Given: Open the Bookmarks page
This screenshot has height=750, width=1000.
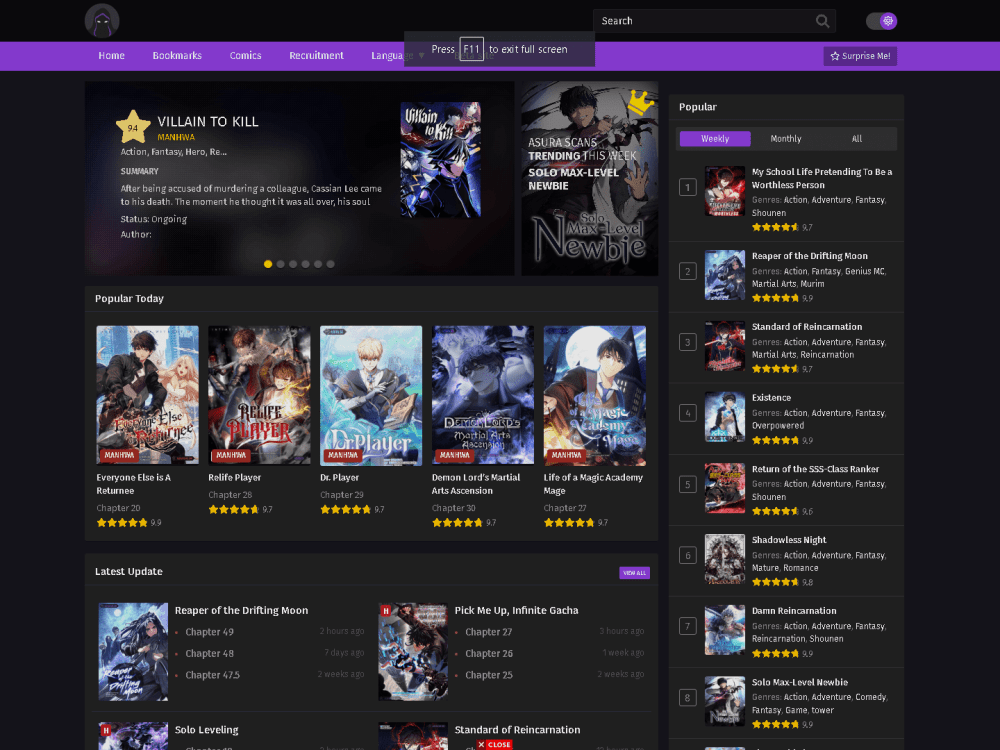Looking at the screenshot, I should click(x=177, y=56).
